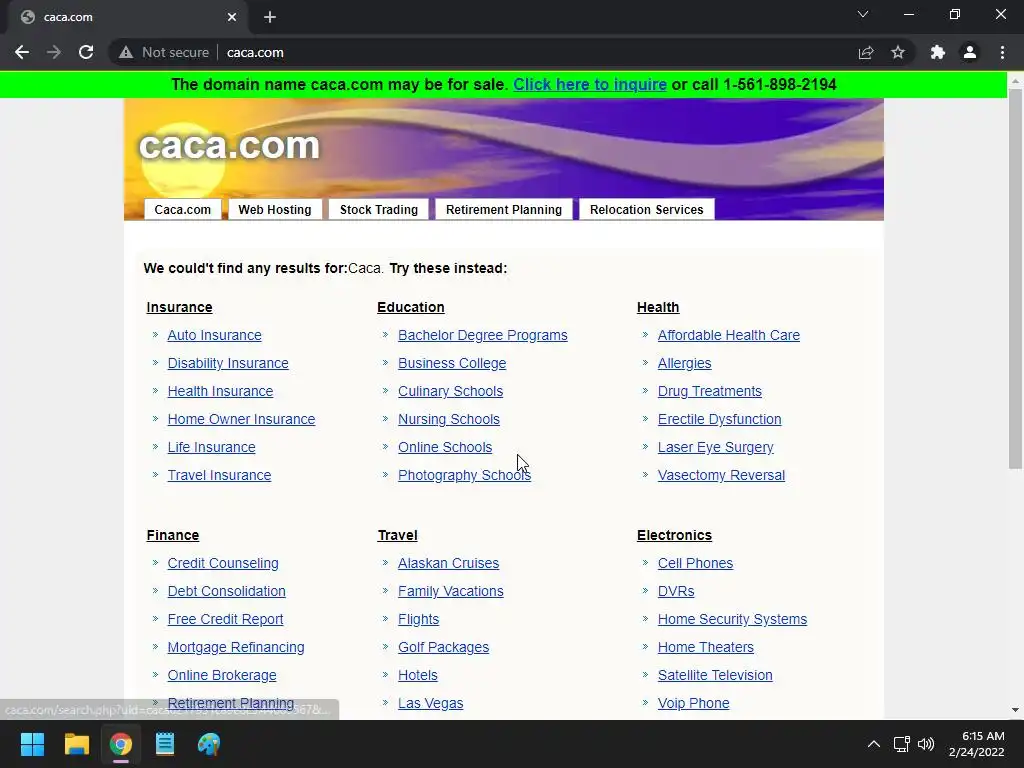Open the Paint taskbar icon
The image size is (1024, 768).
click(209, 744)
